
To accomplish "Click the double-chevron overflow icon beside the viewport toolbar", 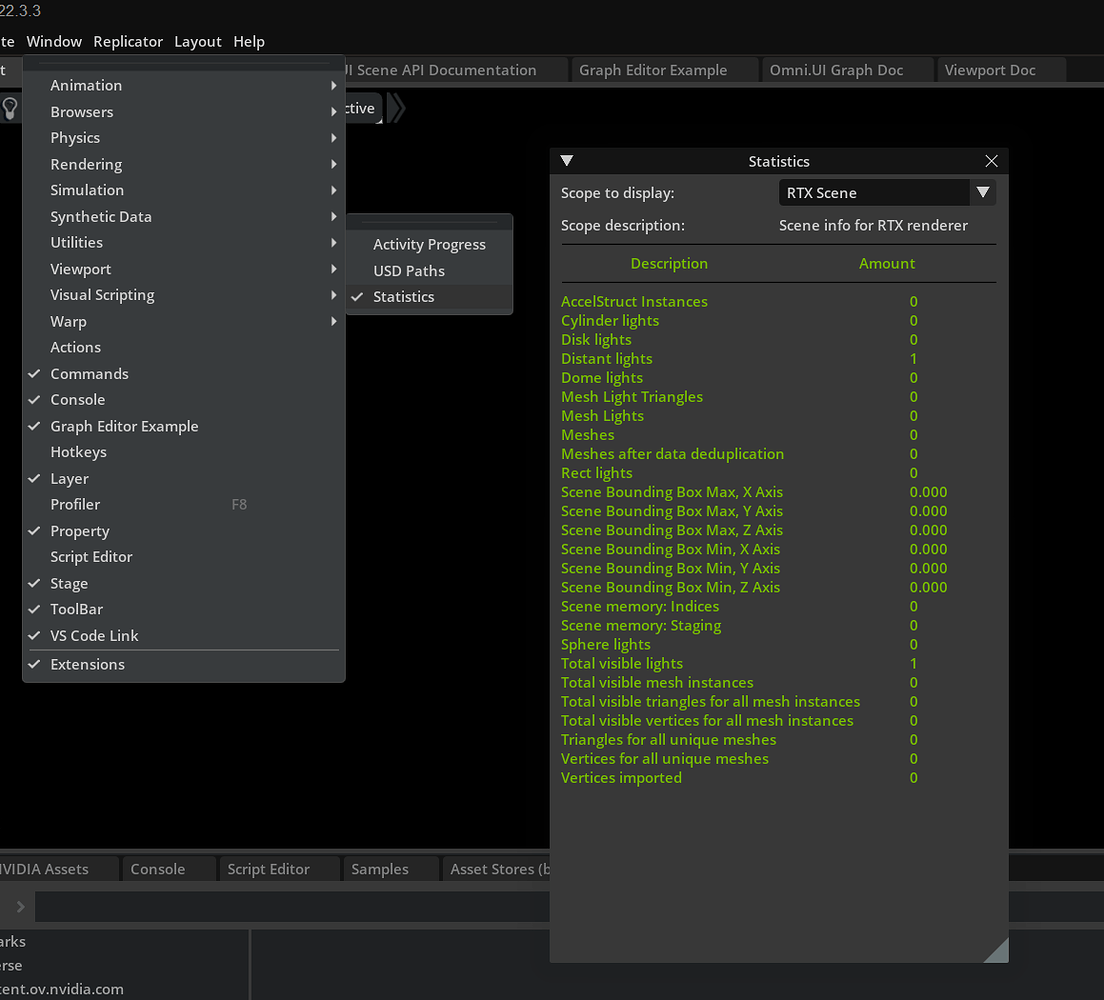I will coord(396,108).
